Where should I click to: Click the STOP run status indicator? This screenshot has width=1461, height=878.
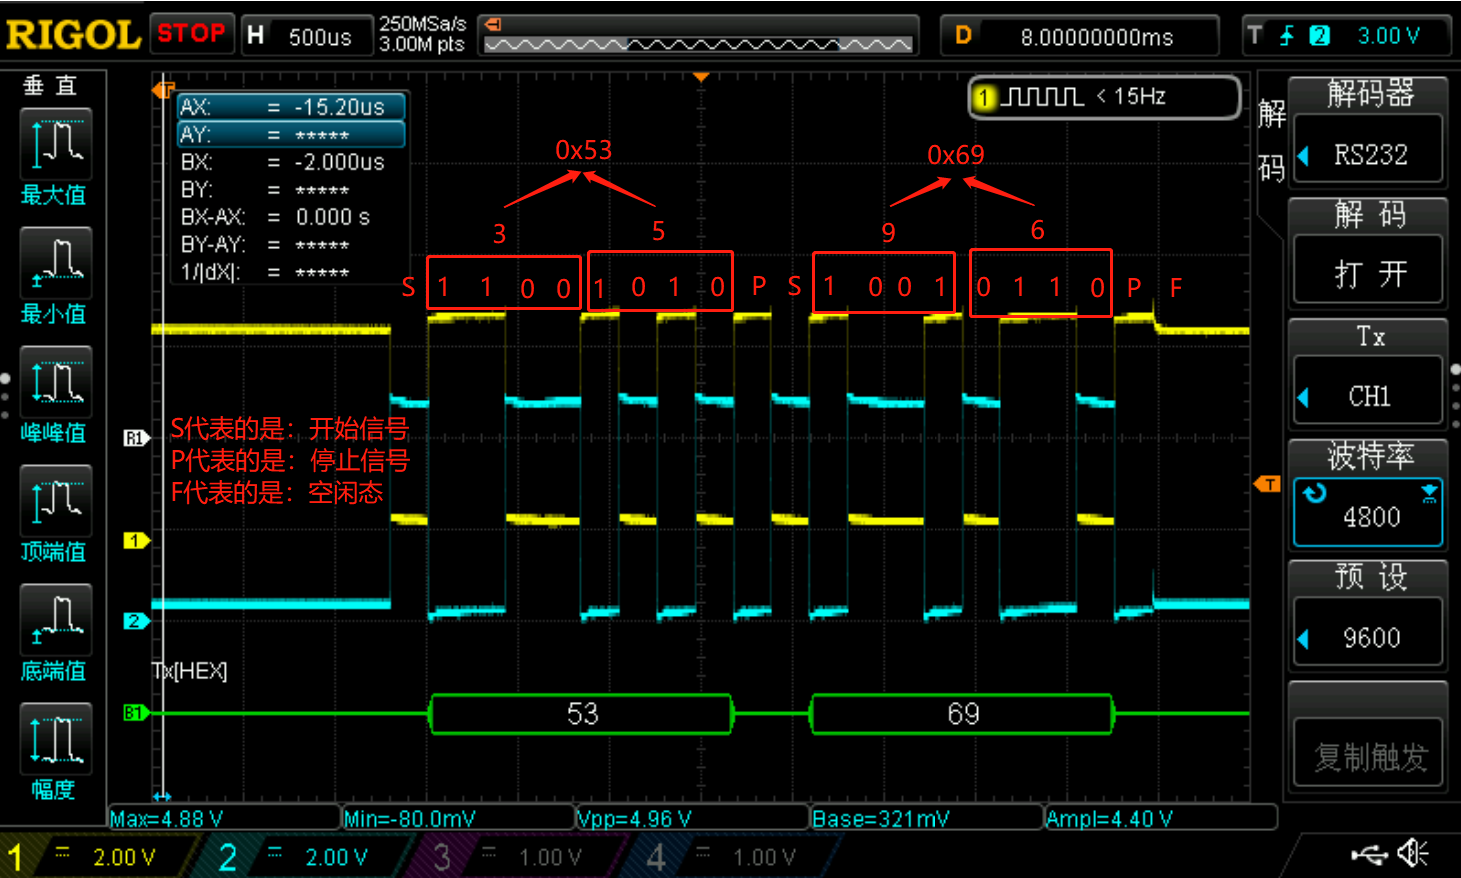click(x=191, y=33)
